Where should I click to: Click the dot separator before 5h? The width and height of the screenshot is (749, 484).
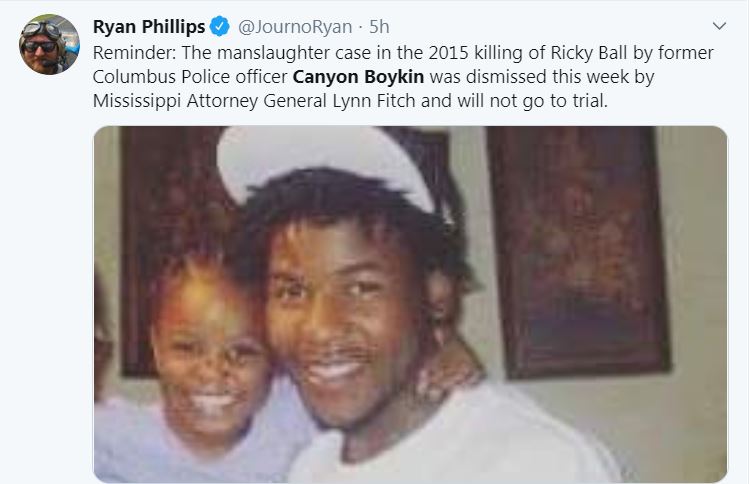click(361, 27)
